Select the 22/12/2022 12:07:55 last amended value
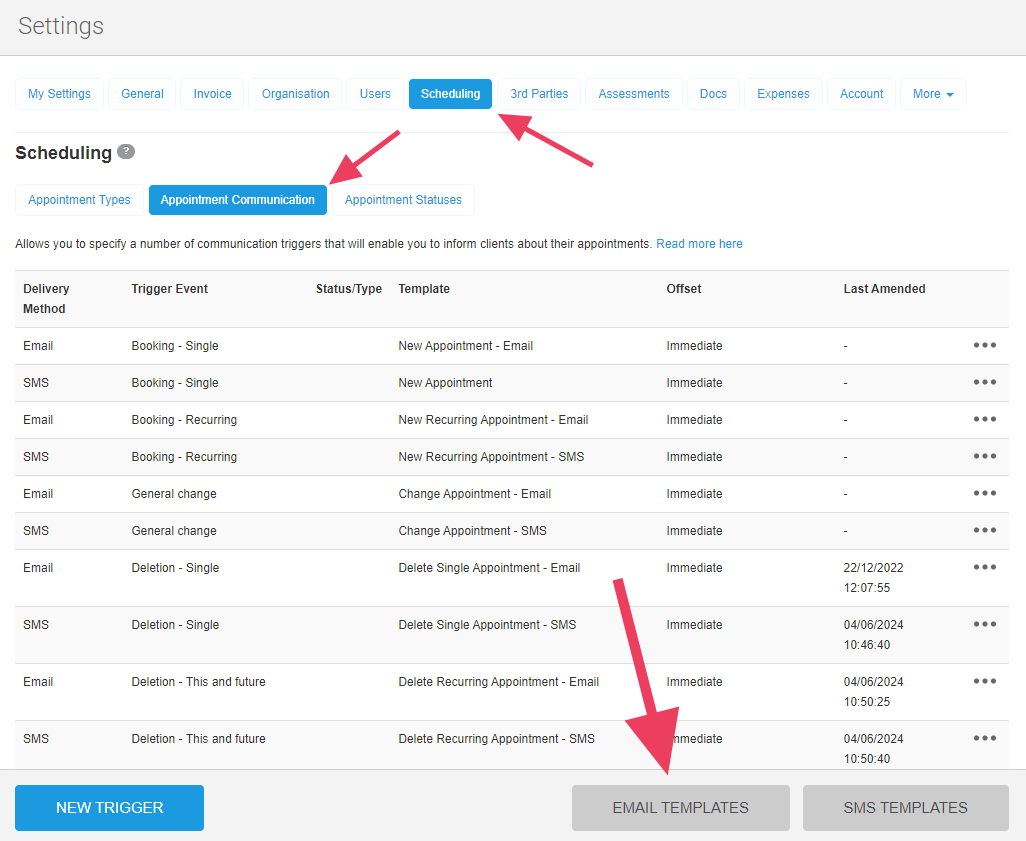The width and height of the screenshot is (1026, 841). coord(874,577)
